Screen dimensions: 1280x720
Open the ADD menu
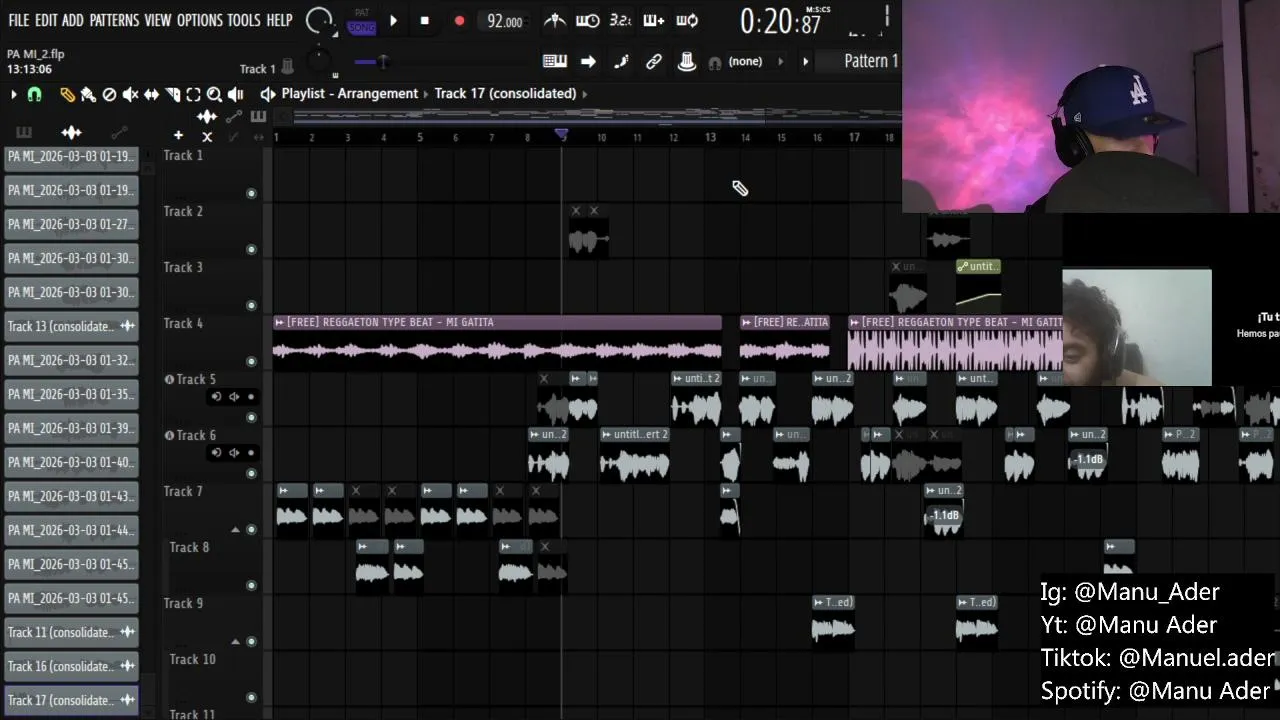click(x=73, y=20)
